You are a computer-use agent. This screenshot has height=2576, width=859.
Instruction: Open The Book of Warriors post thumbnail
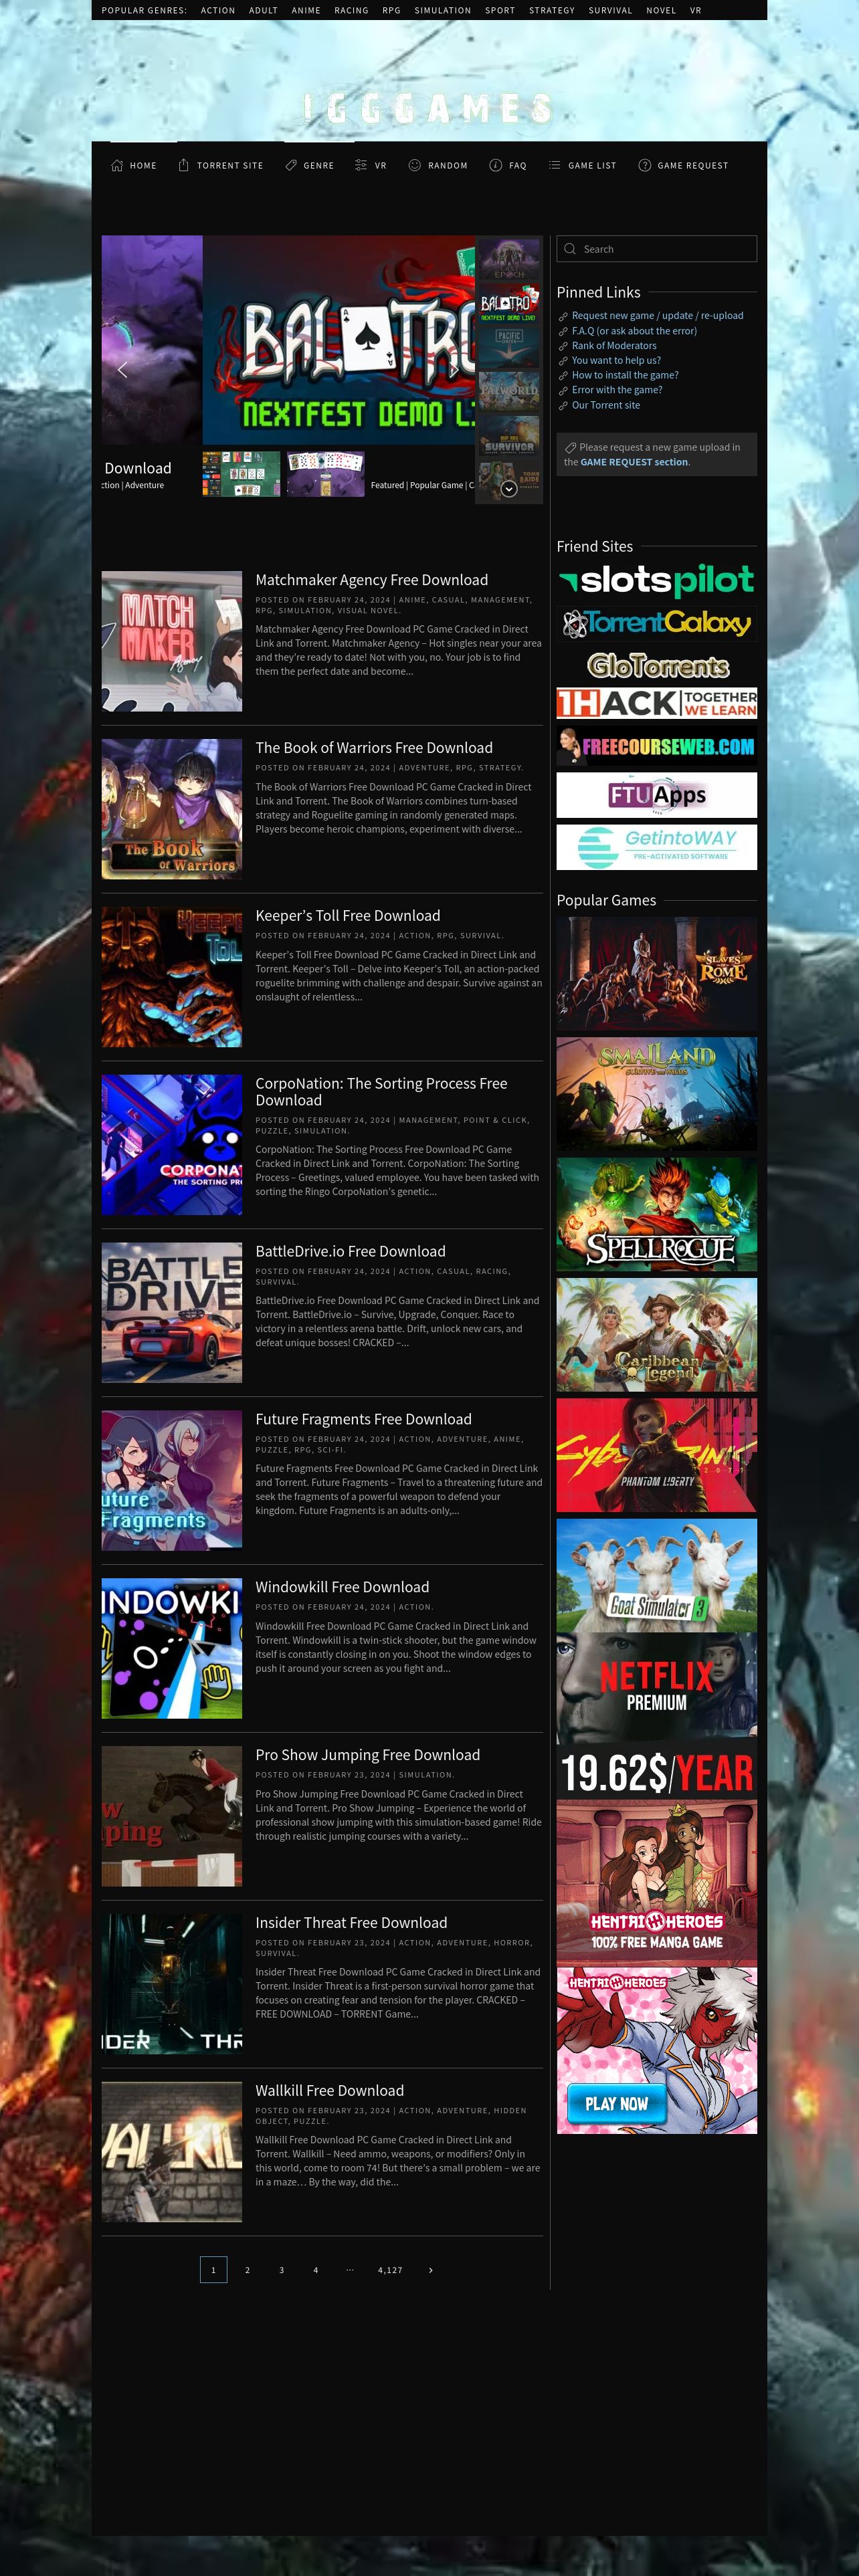(x=172, y=809)
